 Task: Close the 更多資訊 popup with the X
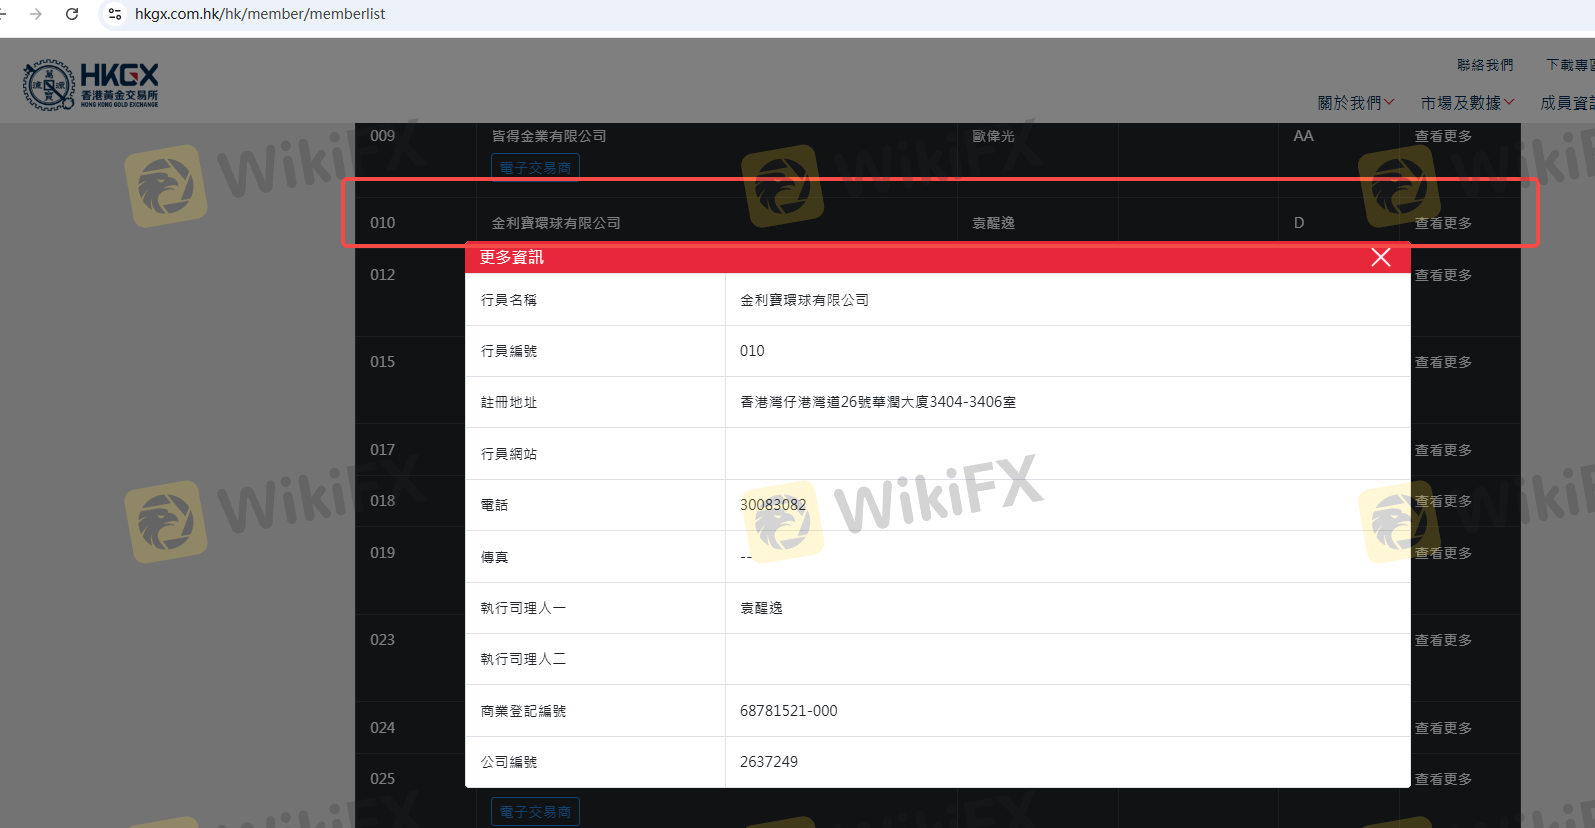tap(1380, 257)
